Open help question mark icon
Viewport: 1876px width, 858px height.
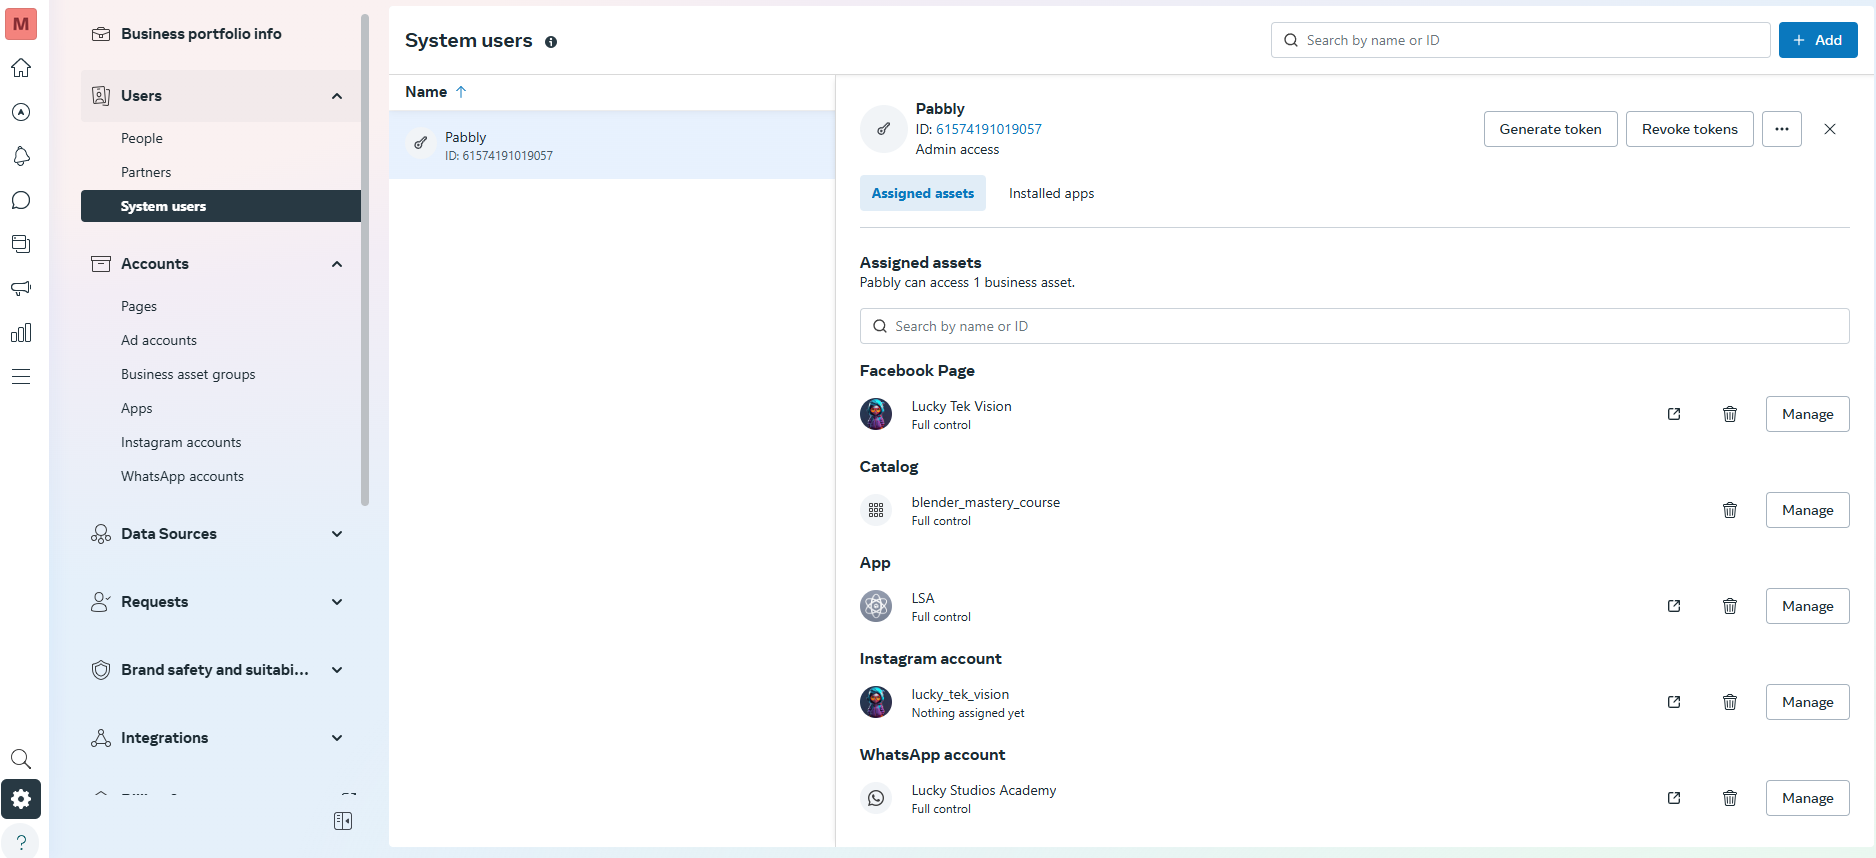coord(21,842)
